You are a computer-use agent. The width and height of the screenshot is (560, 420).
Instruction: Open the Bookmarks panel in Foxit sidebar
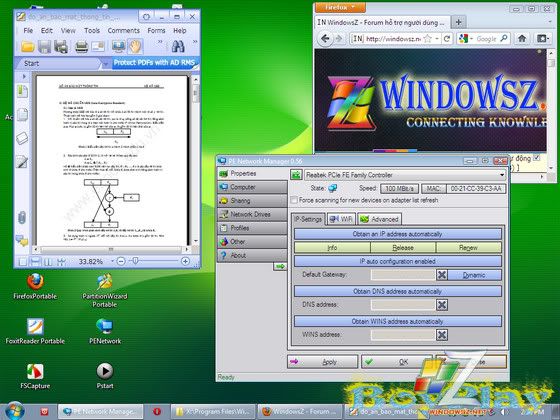pos(22,91)
